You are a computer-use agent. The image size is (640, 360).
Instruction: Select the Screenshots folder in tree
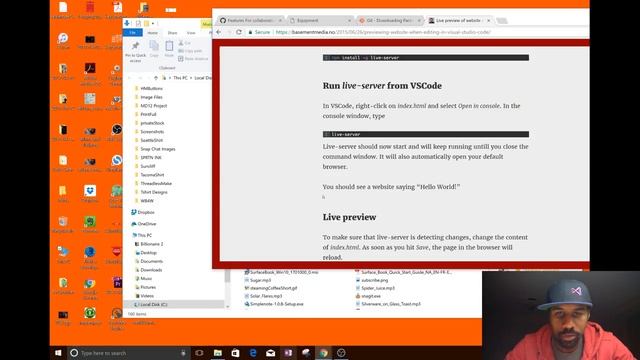coord(152,131)
